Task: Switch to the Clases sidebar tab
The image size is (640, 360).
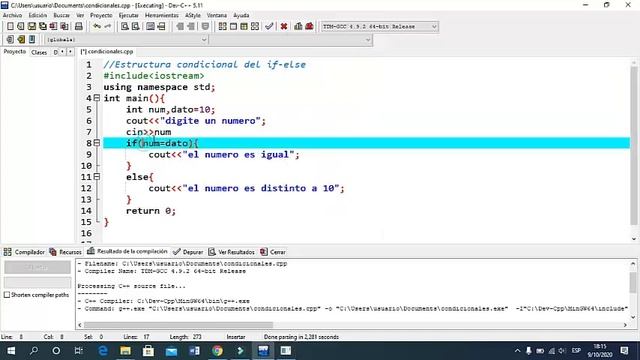Action: (39, 52)
